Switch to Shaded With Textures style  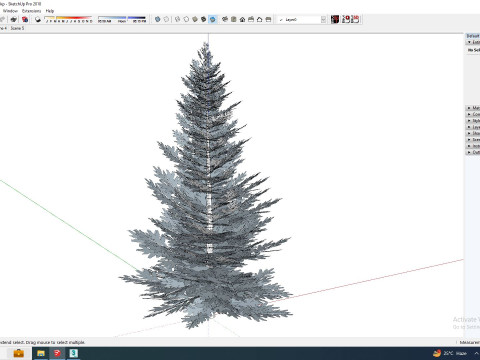pos(204,19)
